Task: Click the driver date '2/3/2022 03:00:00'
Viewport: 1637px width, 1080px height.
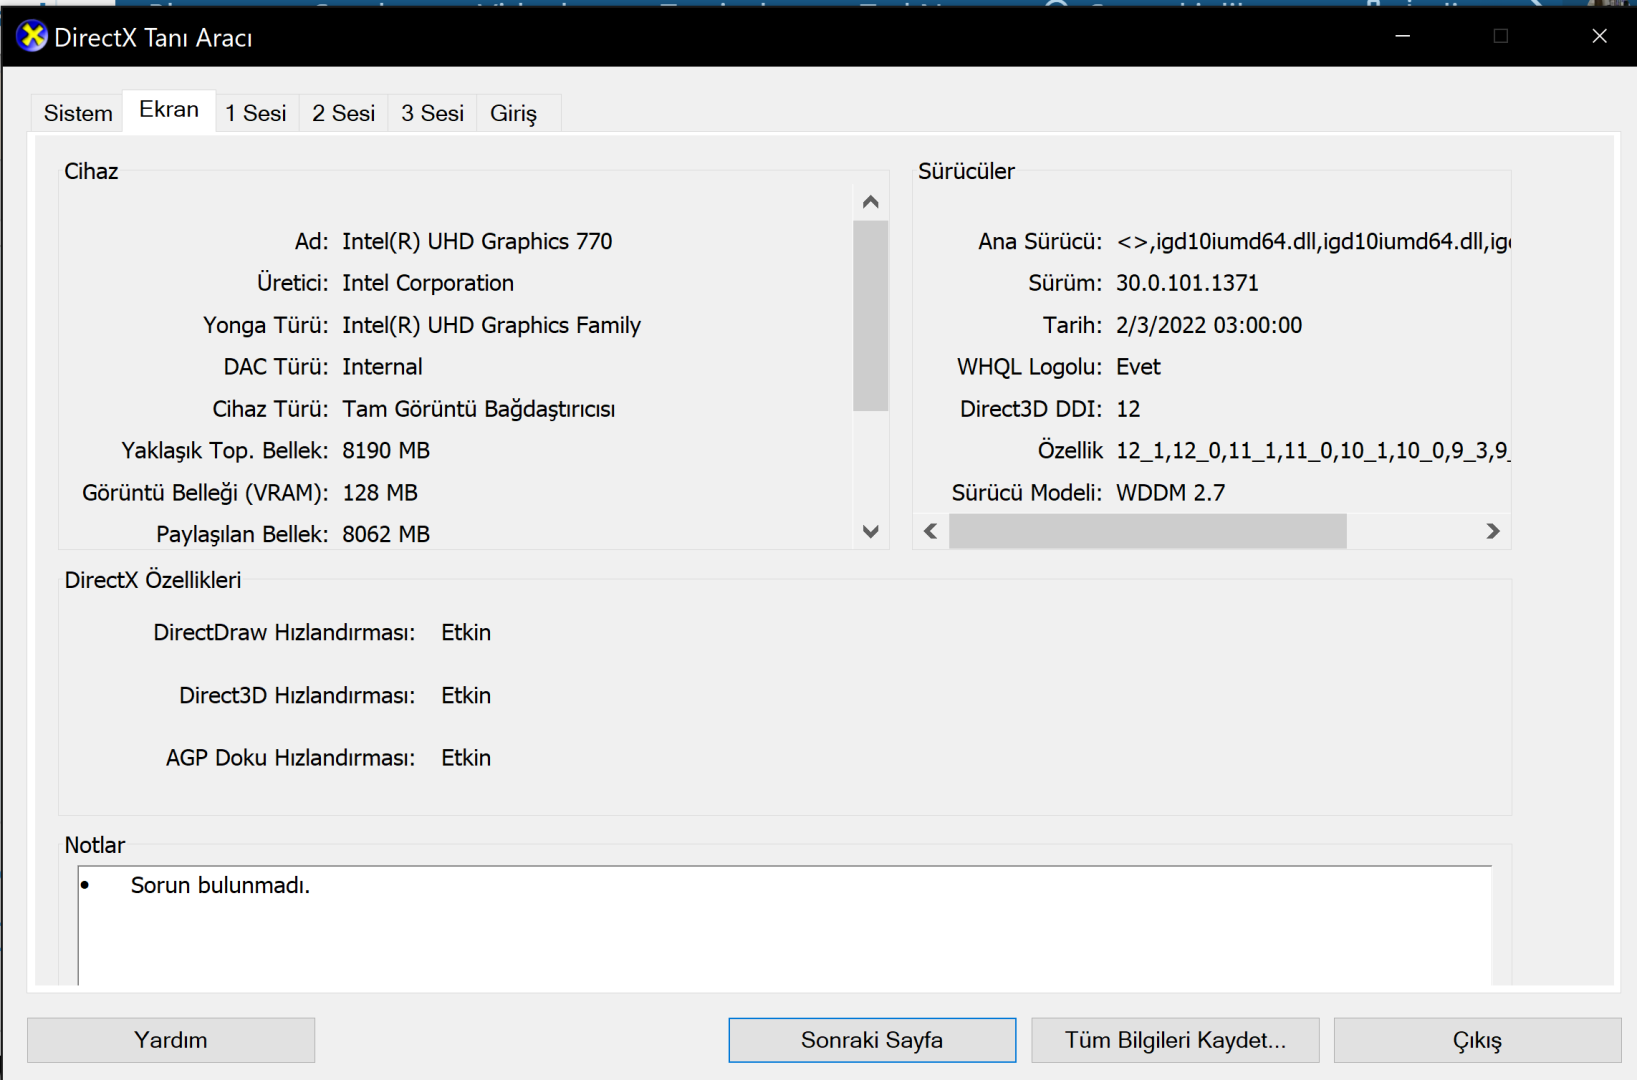Action: pyautogui.click(x=1209, y=325)
